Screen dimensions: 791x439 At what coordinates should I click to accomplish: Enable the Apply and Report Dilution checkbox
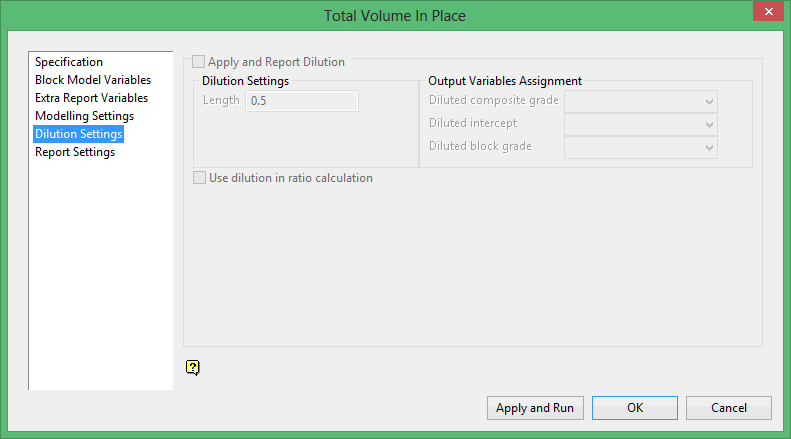coord(199,62)
